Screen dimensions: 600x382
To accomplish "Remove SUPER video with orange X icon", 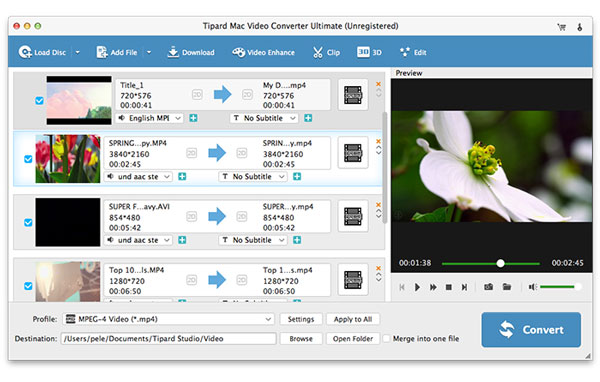I will pos(378,205).
